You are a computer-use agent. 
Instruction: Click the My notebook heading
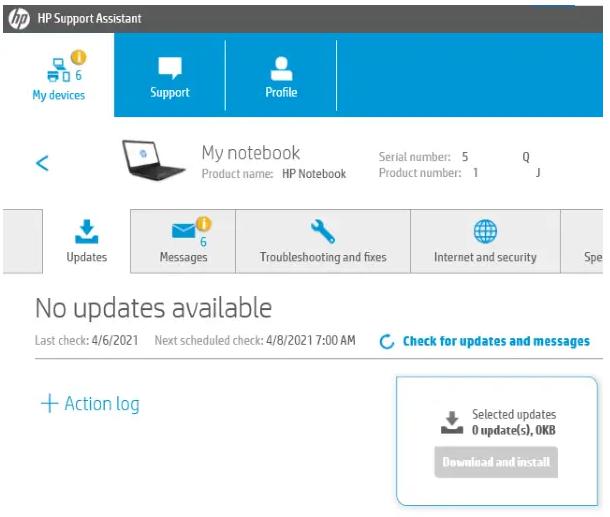251,153
